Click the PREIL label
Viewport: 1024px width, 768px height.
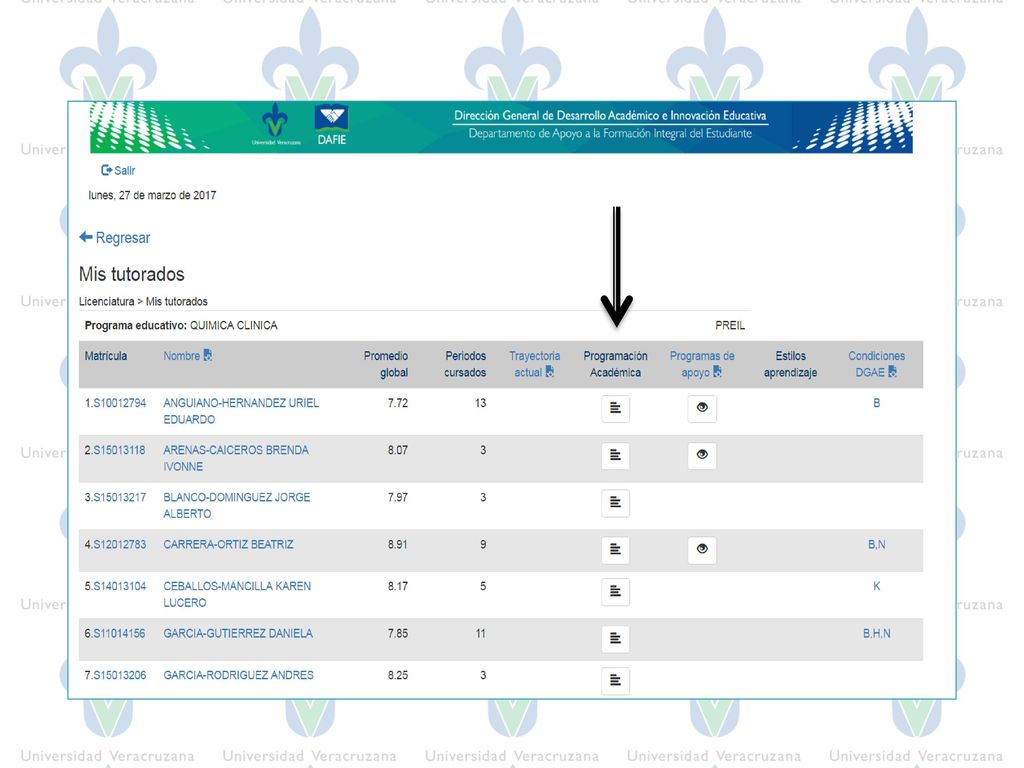point(729,325)
